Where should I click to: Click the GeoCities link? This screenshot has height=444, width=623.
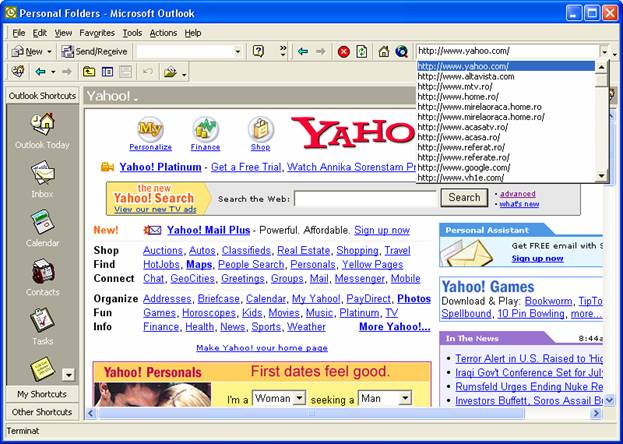pyautogui.click(x=192, y=279)
